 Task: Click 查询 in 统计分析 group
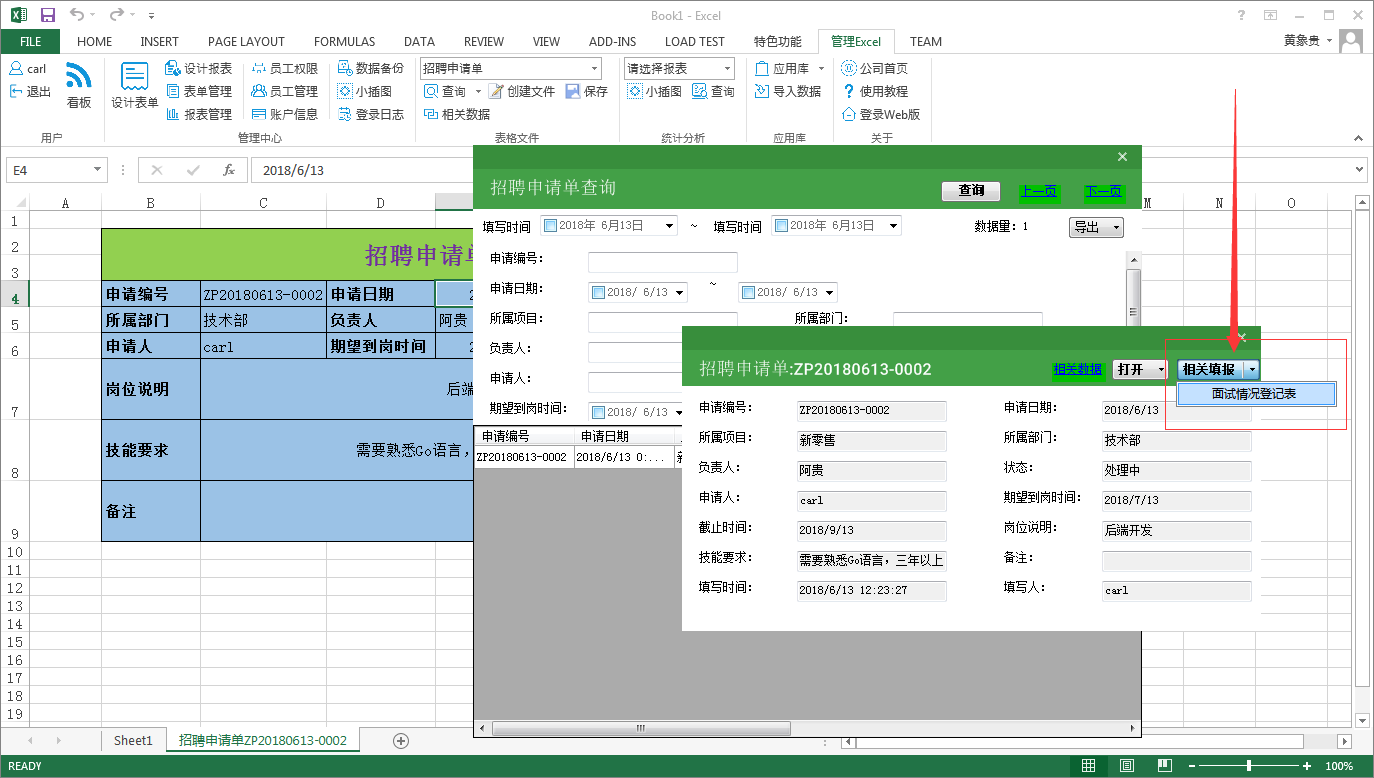click(713, 91)
